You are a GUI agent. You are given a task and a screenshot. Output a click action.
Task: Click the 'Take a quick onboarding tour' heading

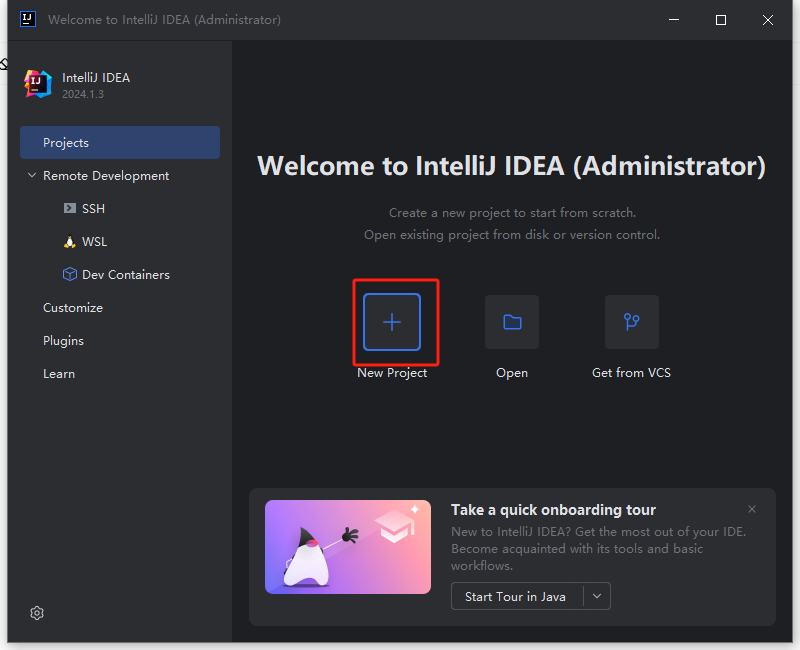(x=553, y=510)
